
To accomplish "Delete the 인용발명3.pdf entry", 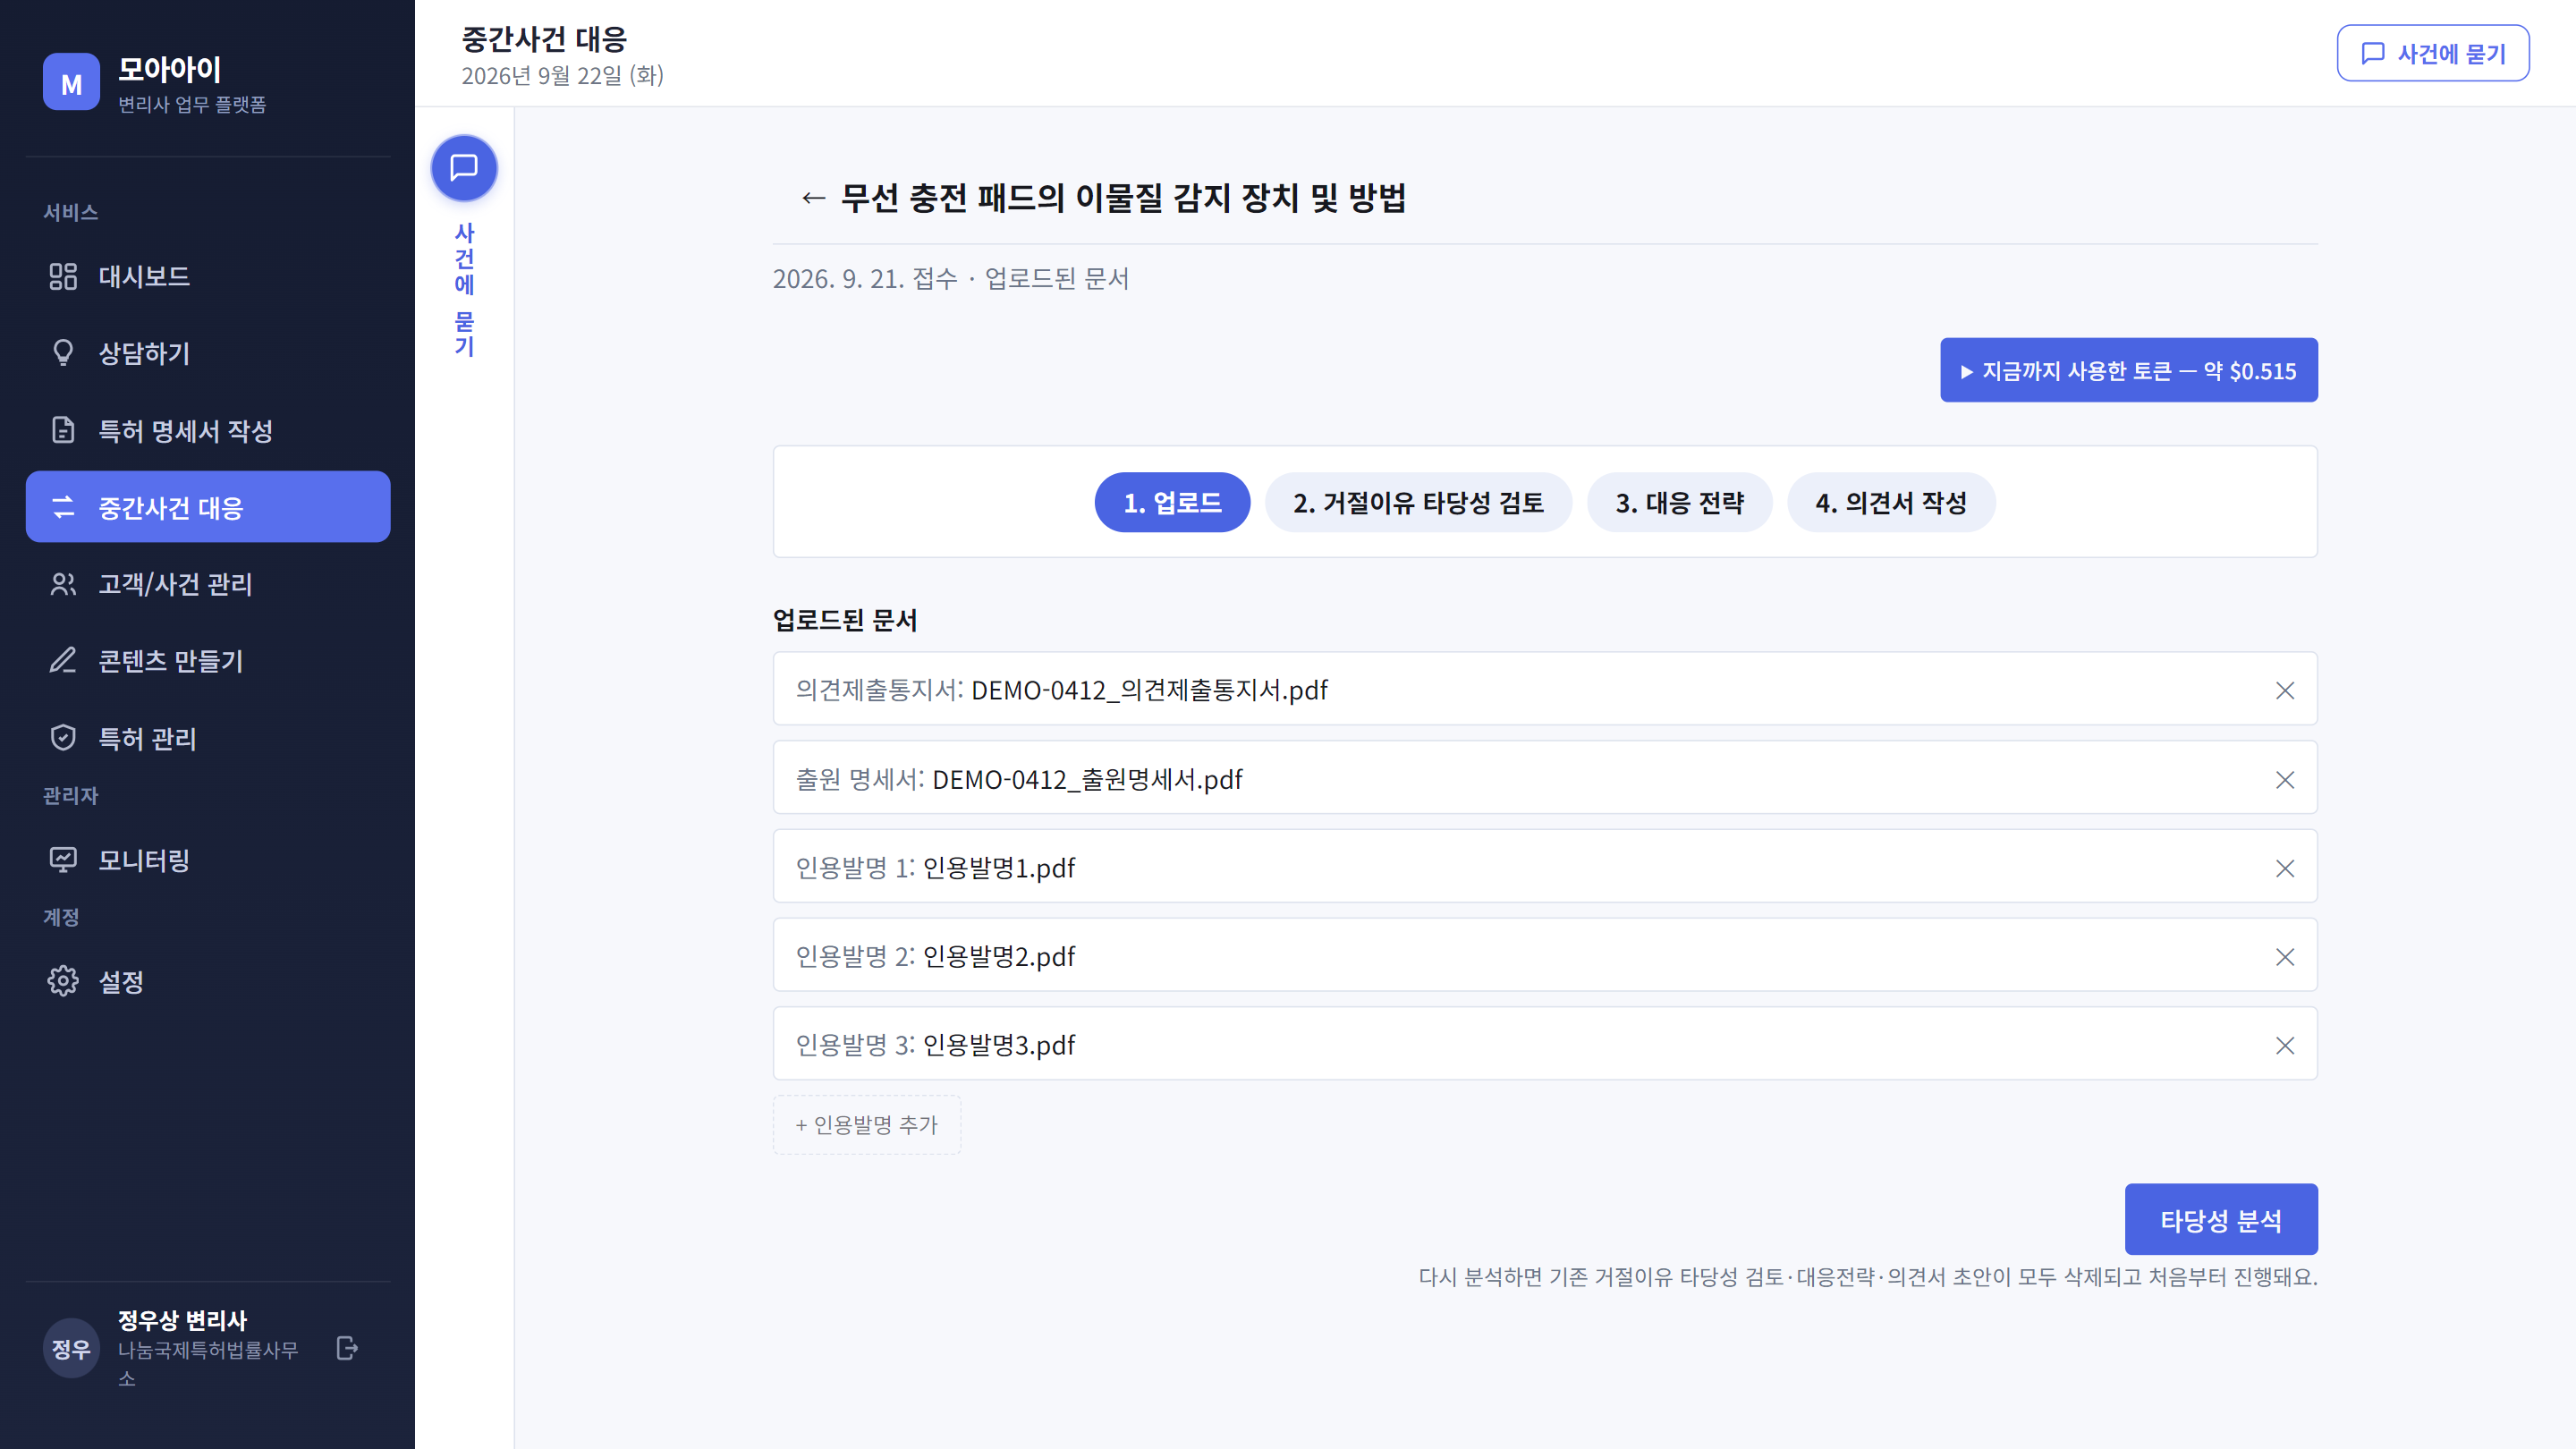I will tap(2284, 1045).
